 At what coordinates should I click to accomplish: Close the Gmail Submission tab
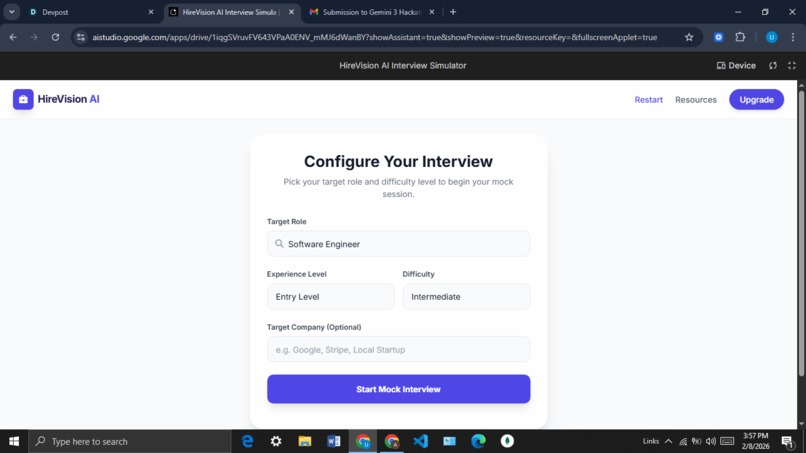[x=432, y=12]
